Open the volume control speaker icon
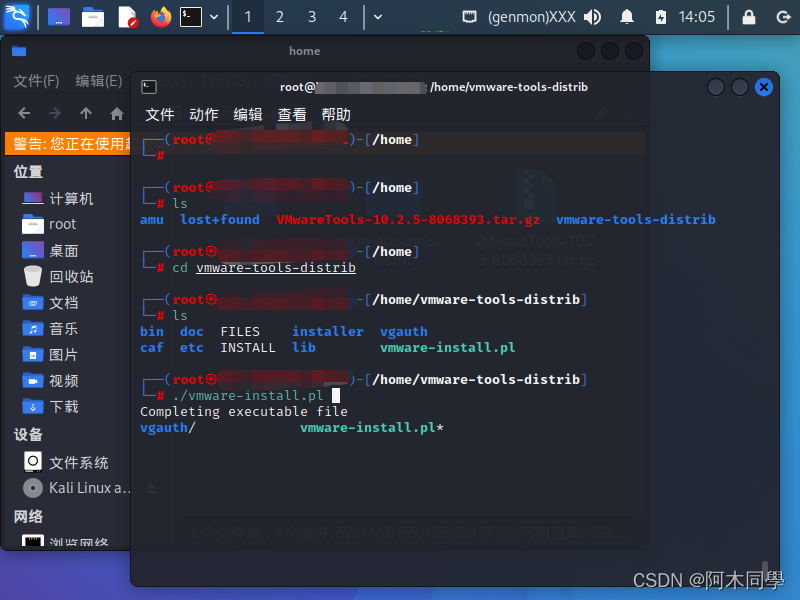Screen dimensions: 800x600 (592, 17)
